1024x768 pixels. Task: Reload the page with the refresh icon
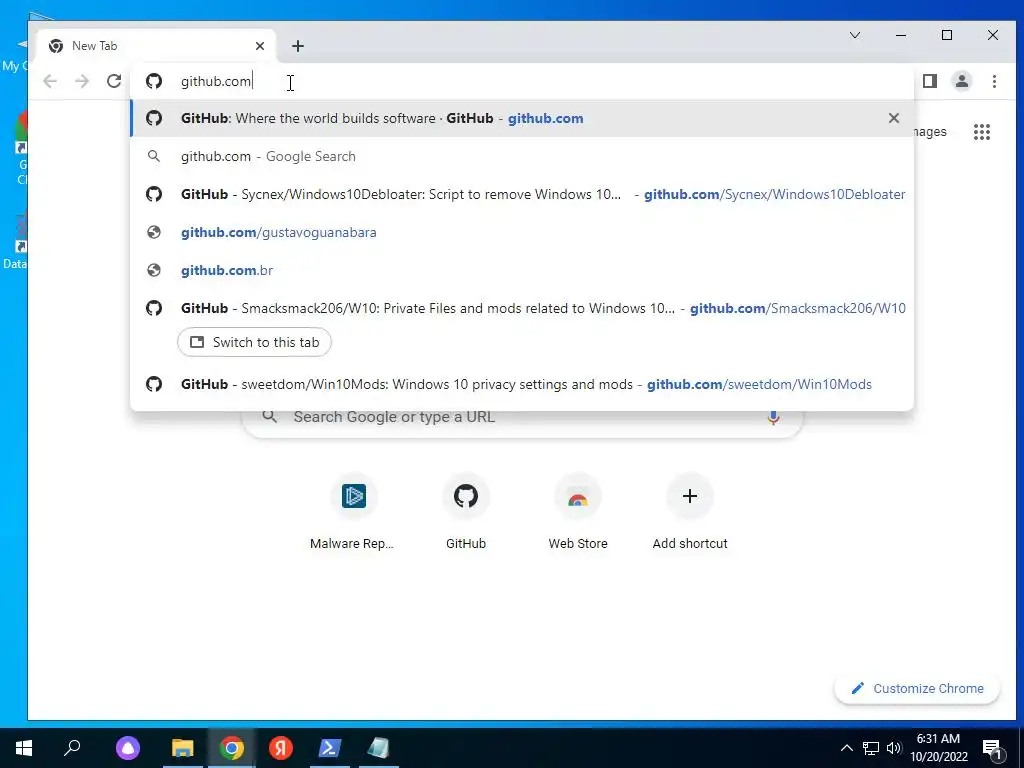[114, 81]
